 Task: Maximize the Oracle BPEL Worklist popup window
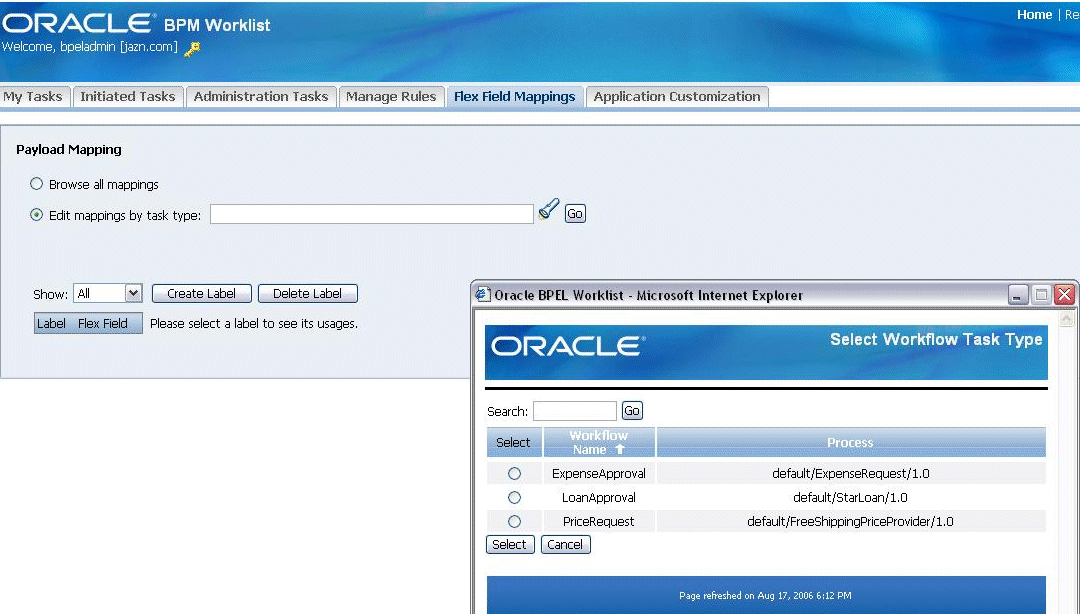pyautogui.click(x=1041, y=295)
